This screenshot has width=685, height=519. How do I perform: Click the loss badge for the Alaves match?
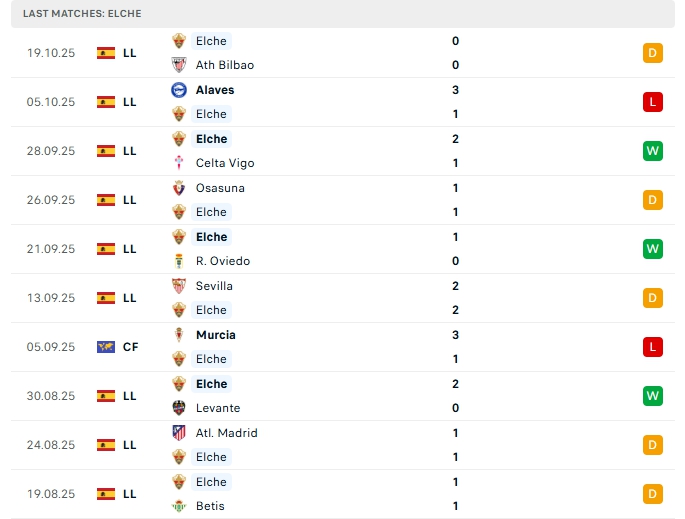pos(653,102)
